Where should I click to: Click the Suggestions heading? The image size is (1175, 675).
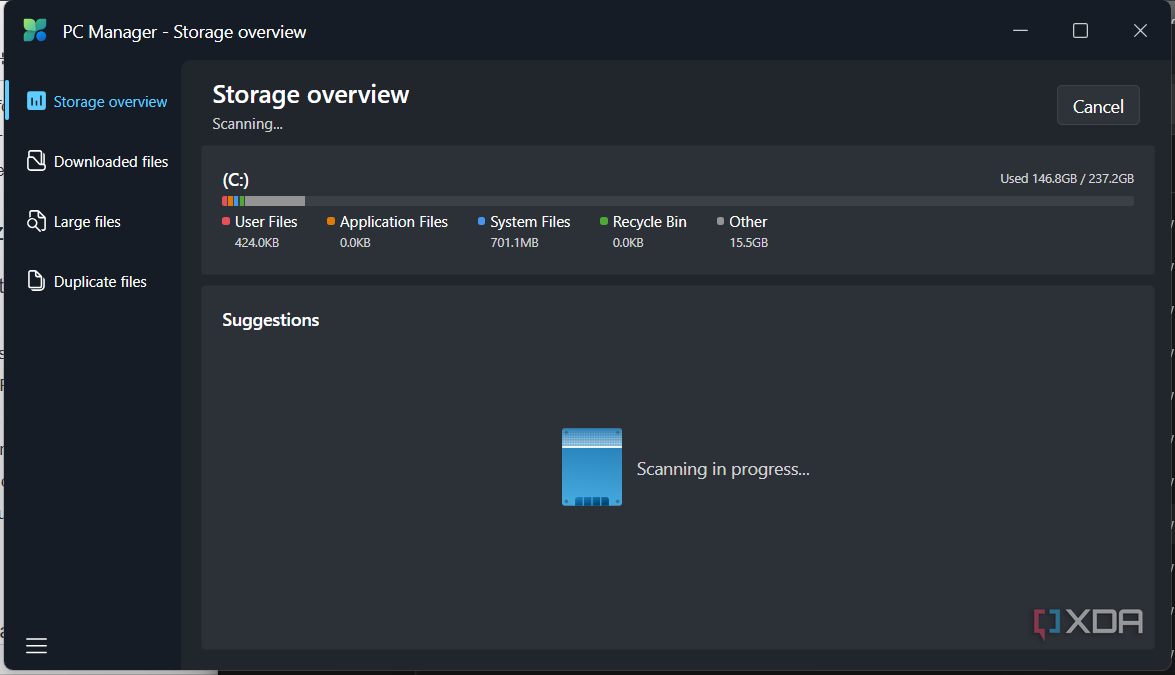pos(271,320)
